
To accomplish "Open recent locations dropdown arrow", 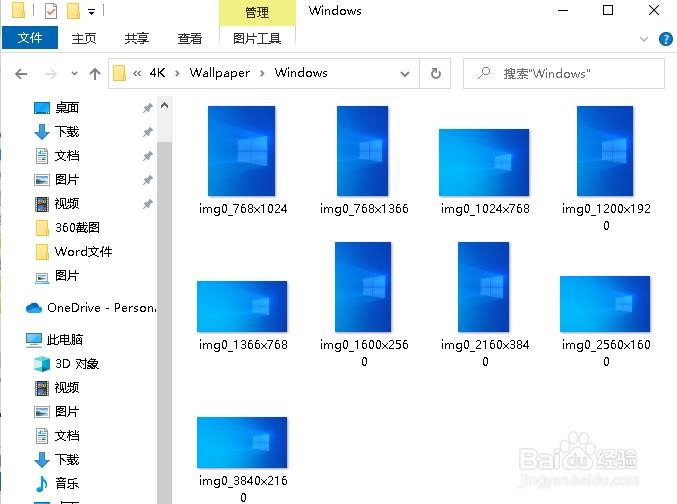I will (74, 74).
